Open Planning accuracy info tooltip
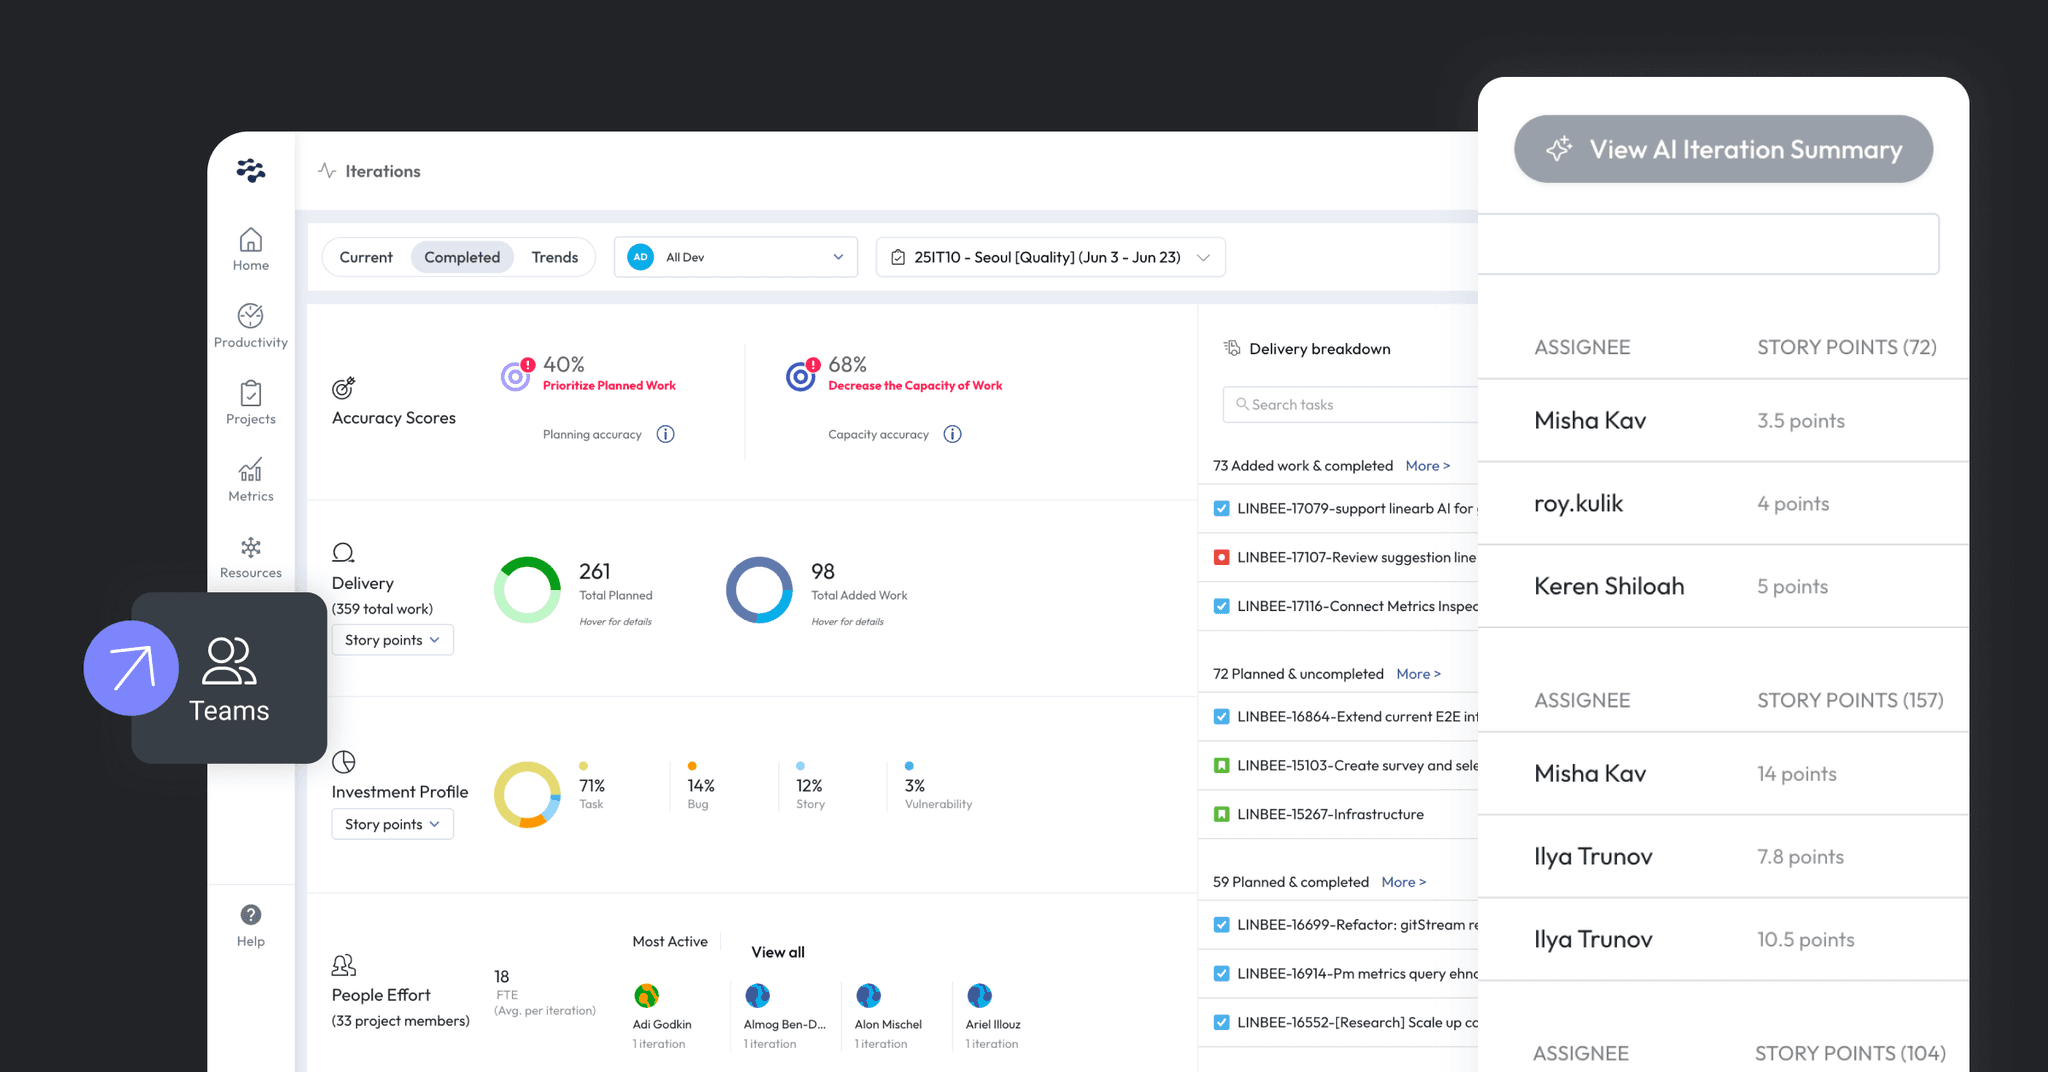This screenshot has height=1072, width=2048. 667,434
